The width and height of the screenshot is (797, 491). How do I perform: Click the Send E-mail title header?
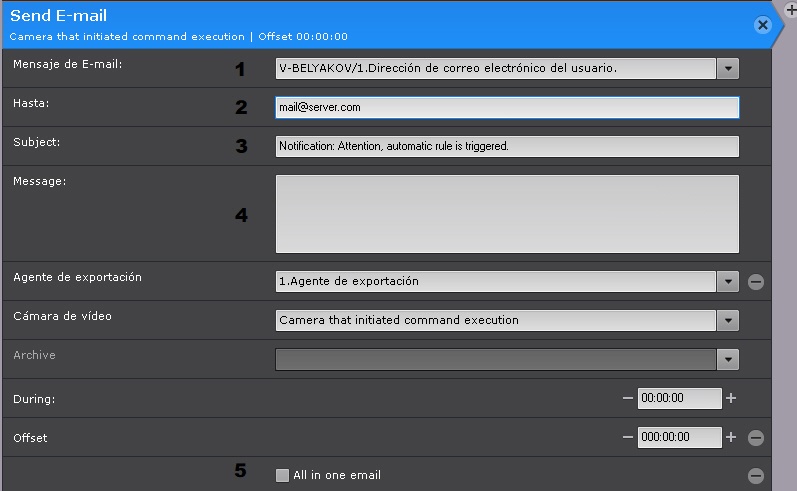pyautogui.click(x=59, y=16)
